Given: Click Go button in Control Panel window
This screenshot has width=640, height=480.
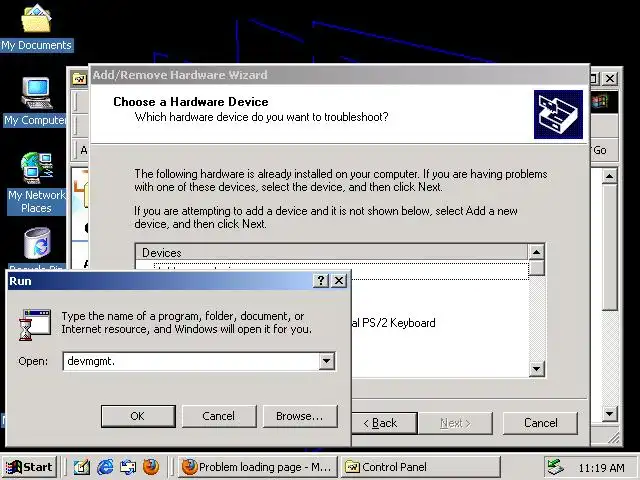Looking at the screenshot, I should coord(600,150).
